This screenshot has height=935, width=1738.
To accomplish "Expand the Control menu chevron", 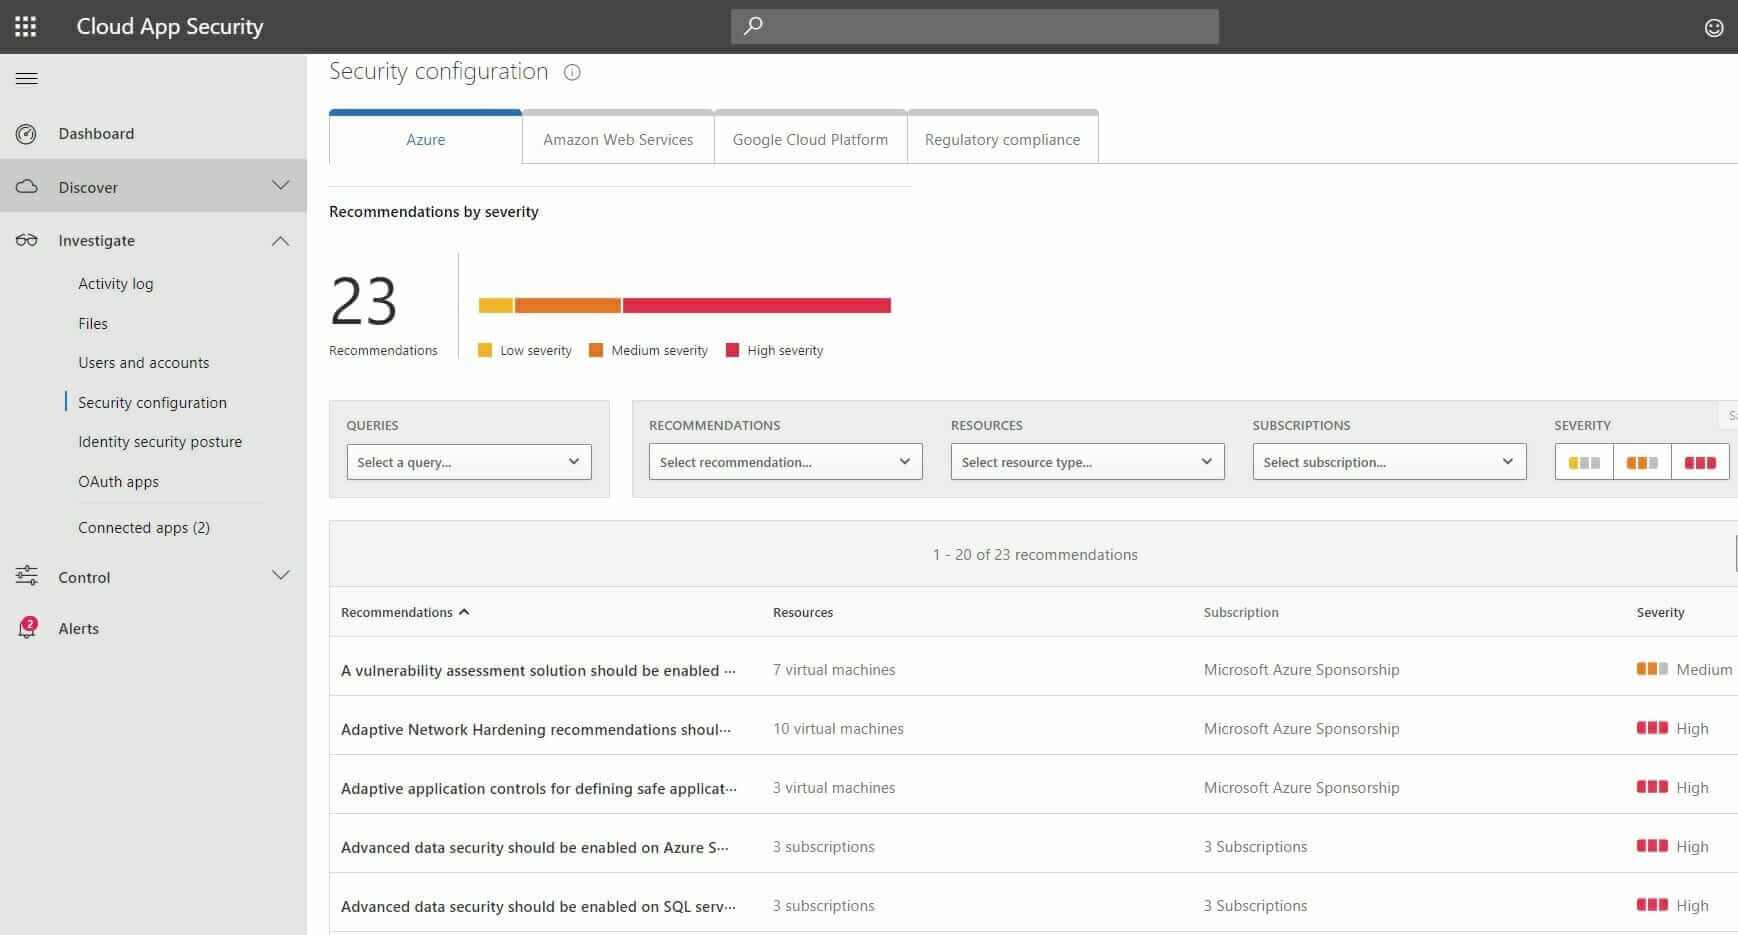I will click(281, 576).
